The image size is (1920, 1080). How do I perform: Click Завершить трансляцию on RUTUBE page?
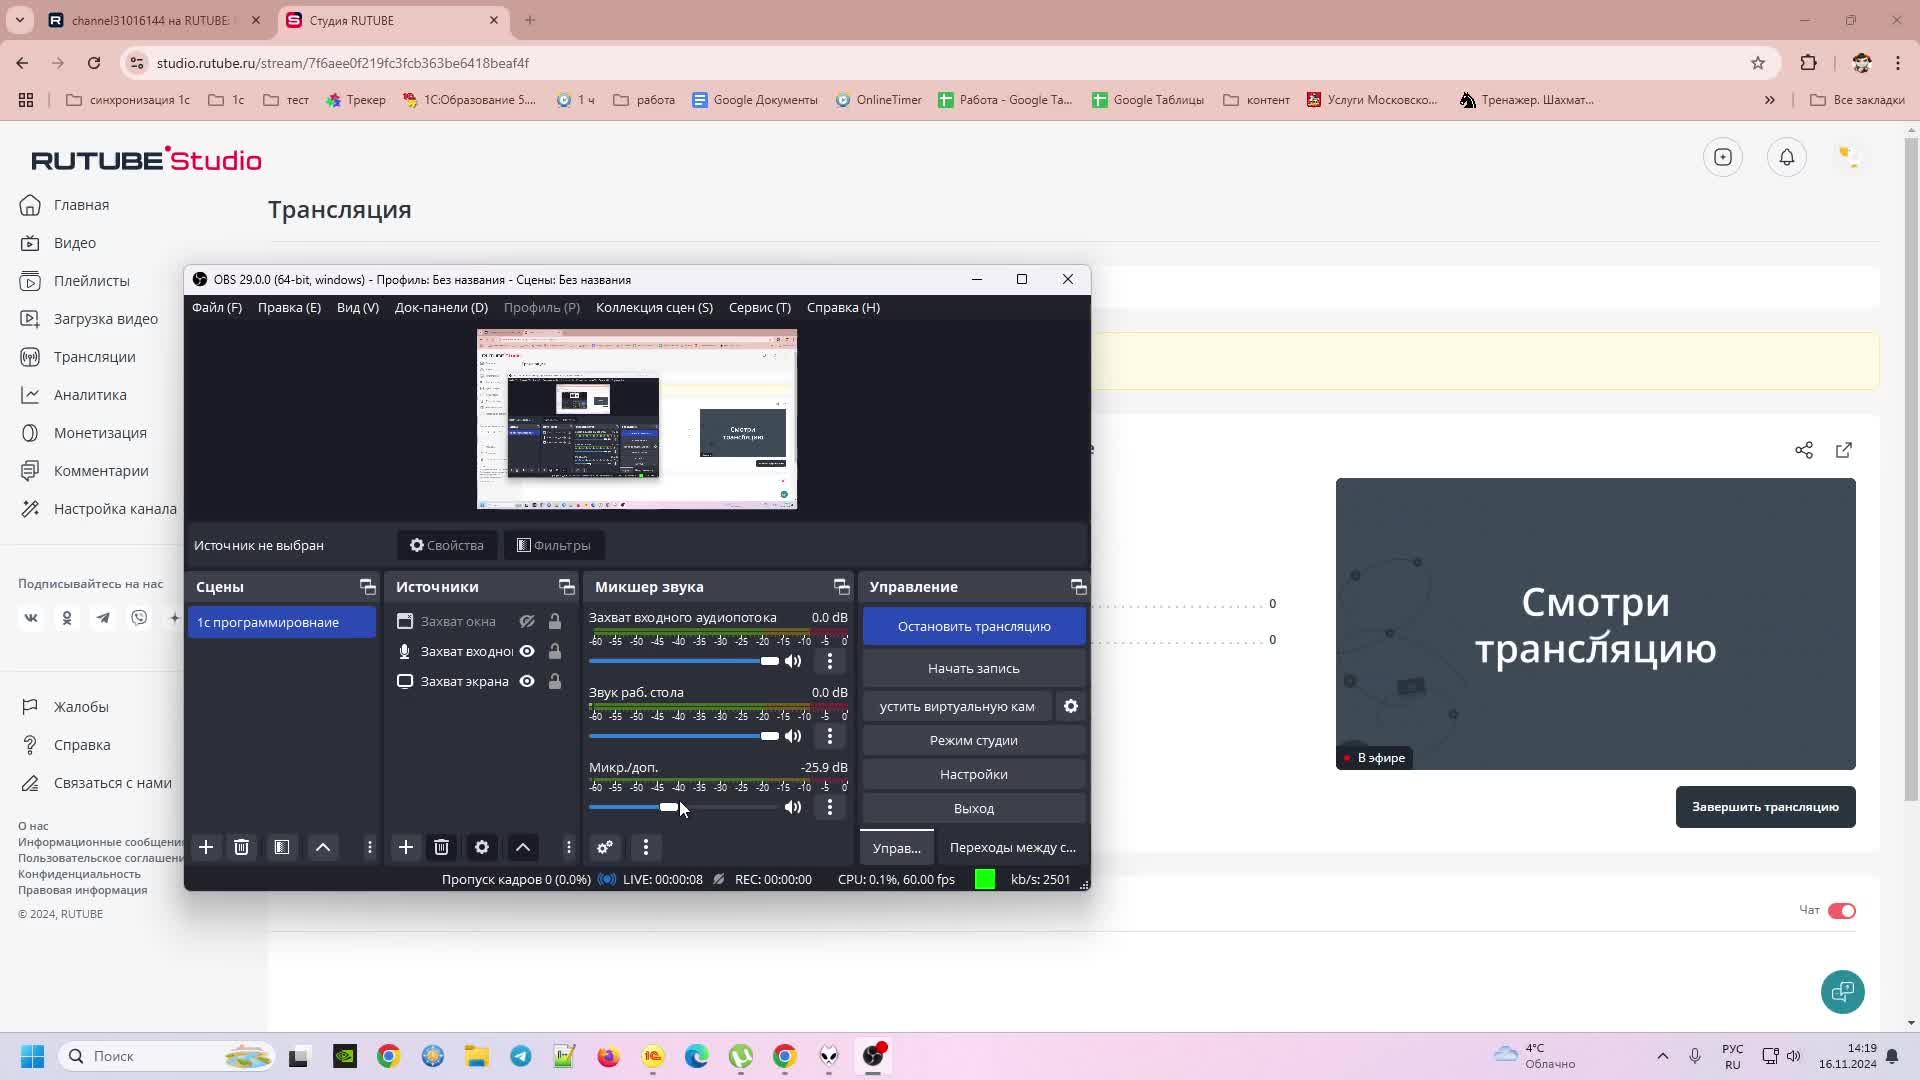pos(1765,807)
